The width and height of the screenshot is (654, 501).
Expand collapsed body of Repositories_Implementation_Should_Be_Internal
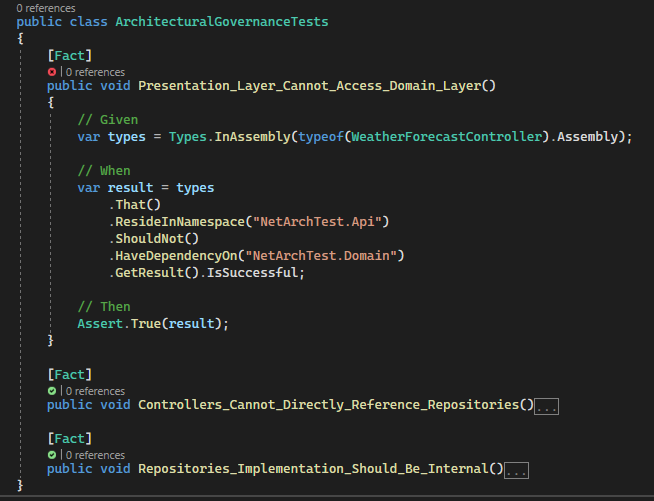[516, 470]
